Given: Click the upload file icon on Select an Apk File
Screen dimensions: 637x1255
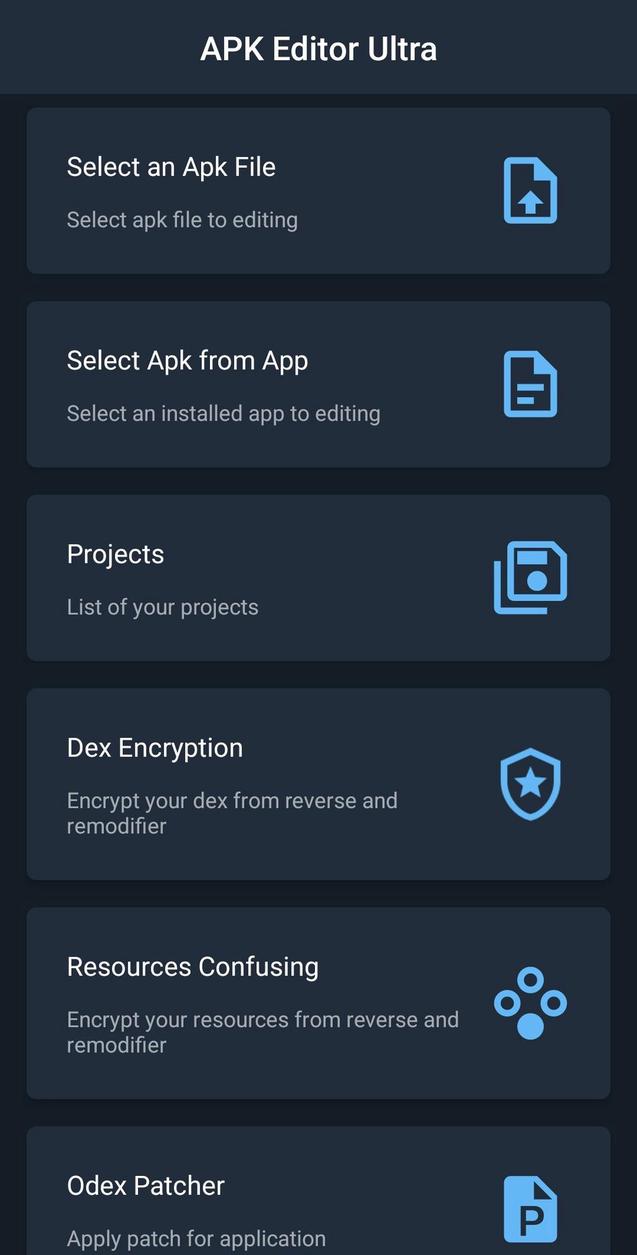Looking at the screenshot, I should coord(529,190).
